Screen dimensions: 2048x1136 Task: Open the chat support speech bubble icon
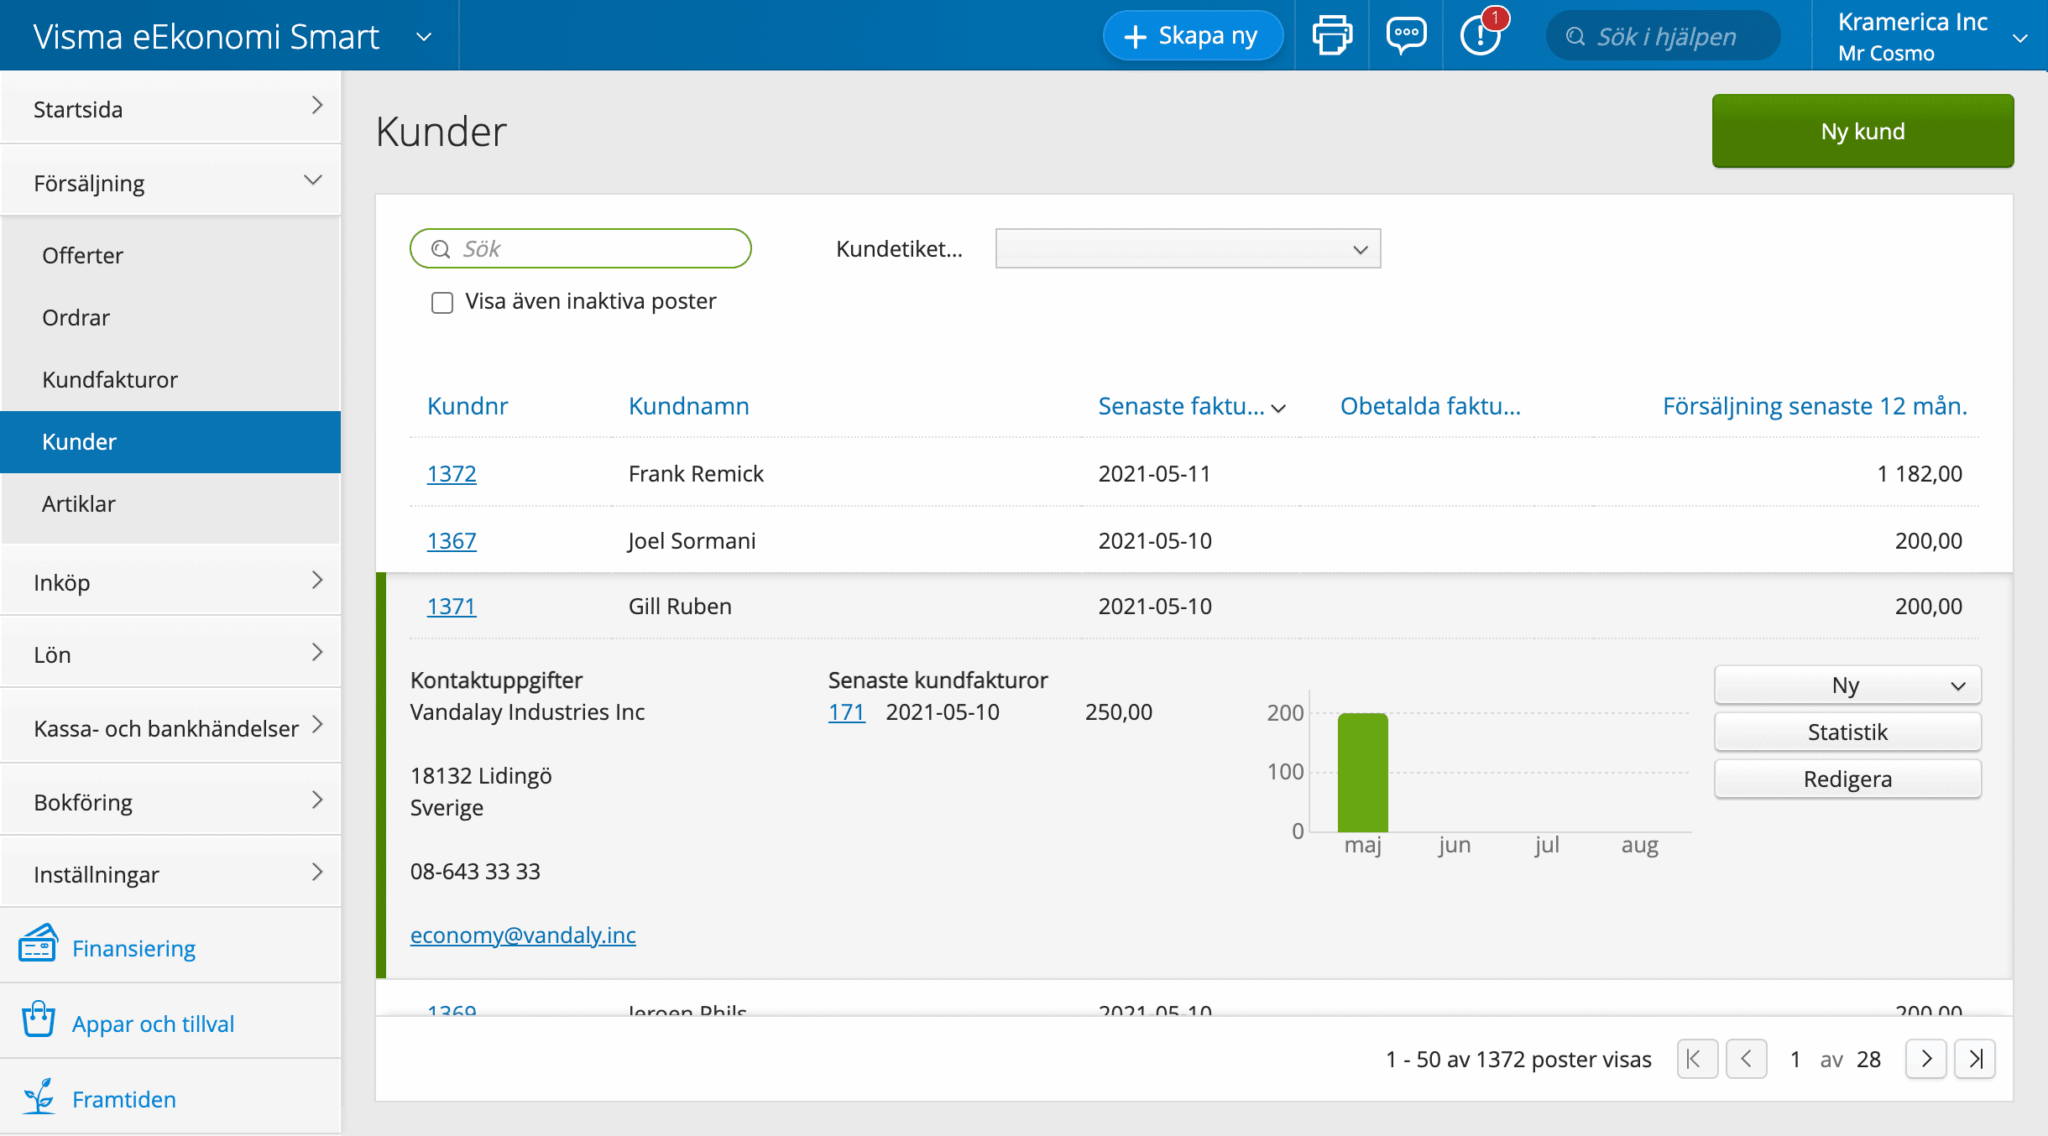click(x=1405, y=36)
